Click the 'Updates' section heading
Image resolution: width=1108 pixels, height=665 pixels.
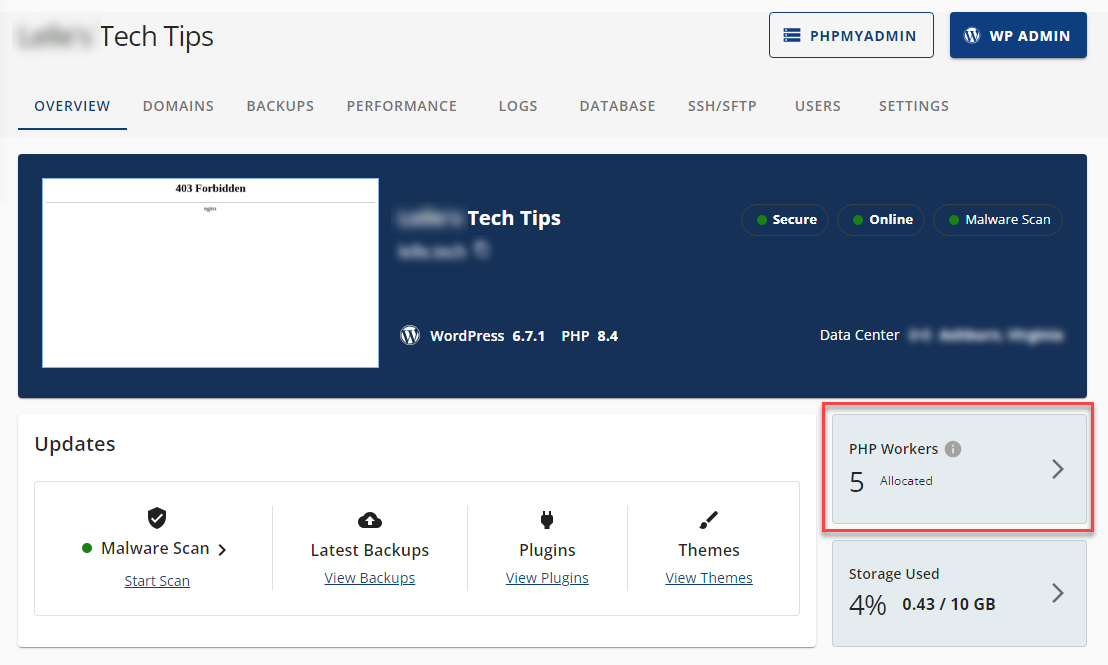click(75, 444)
